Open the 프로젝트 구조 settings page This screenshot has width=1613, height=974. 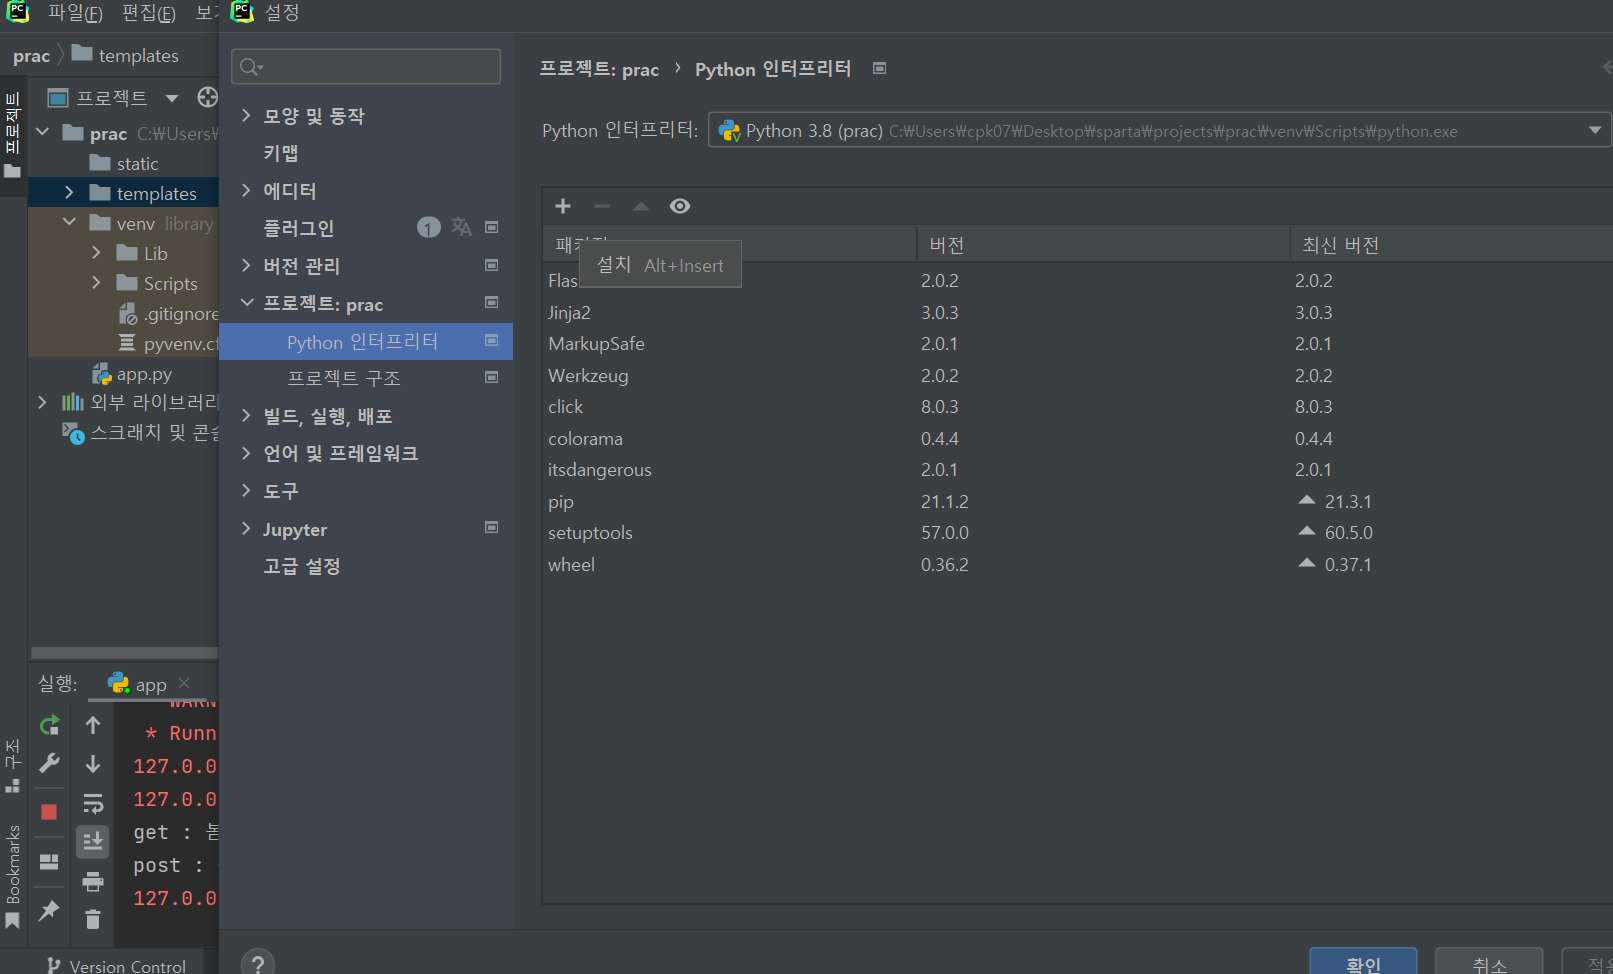[344, 378]
